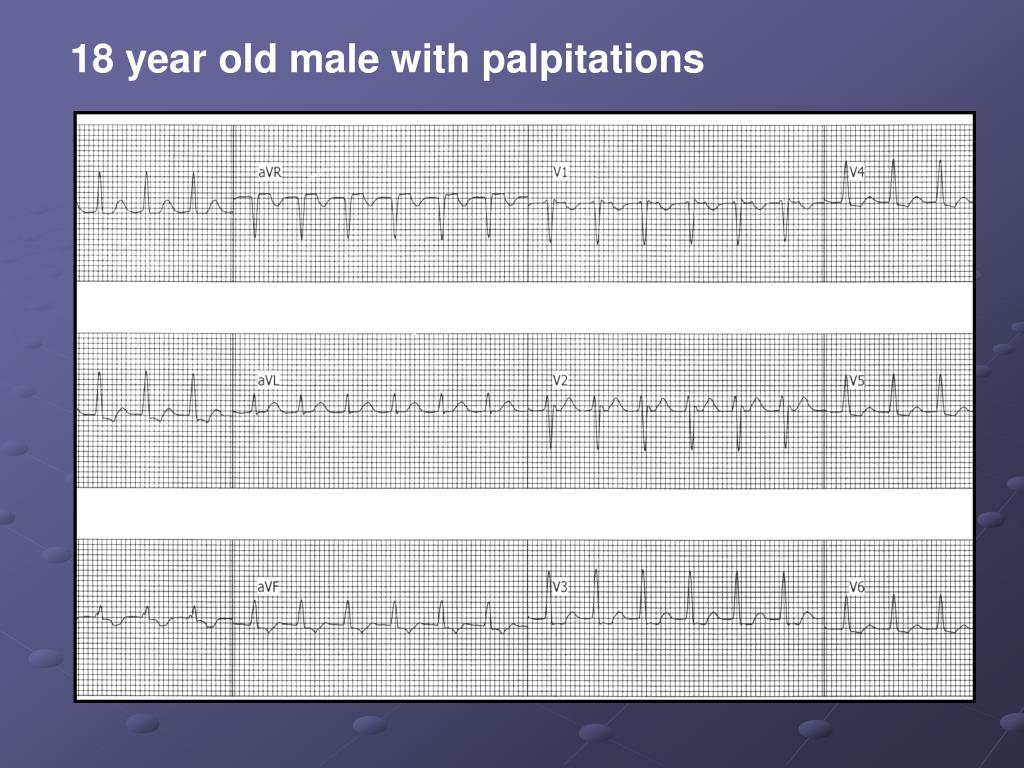Click the V1 lead label
Viewport: 1024px width, 768px height.
pos(560,172)
